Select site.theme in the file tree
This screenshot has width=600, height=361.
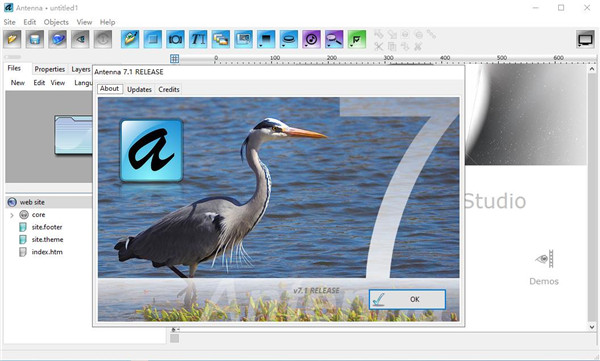(47, 240)
